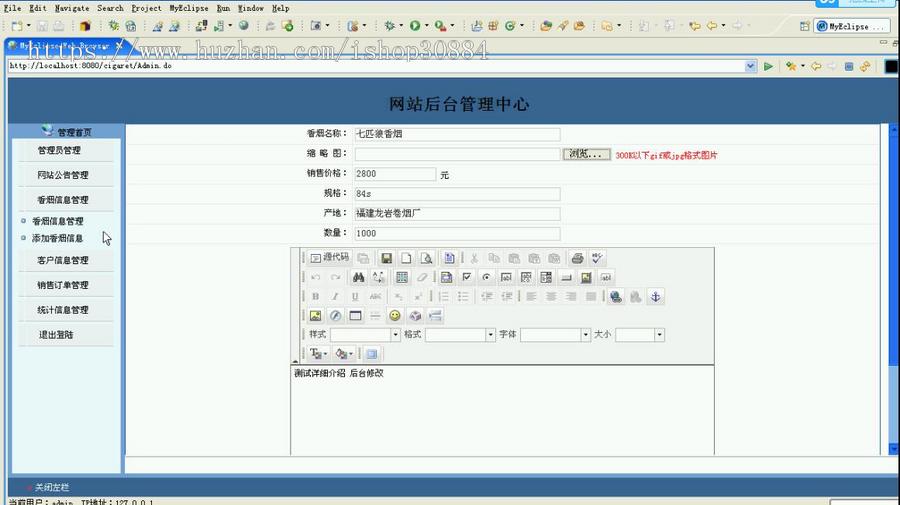Open the Replace tool icon
Screen dimensions: 900x505
[x=378, y=278]
